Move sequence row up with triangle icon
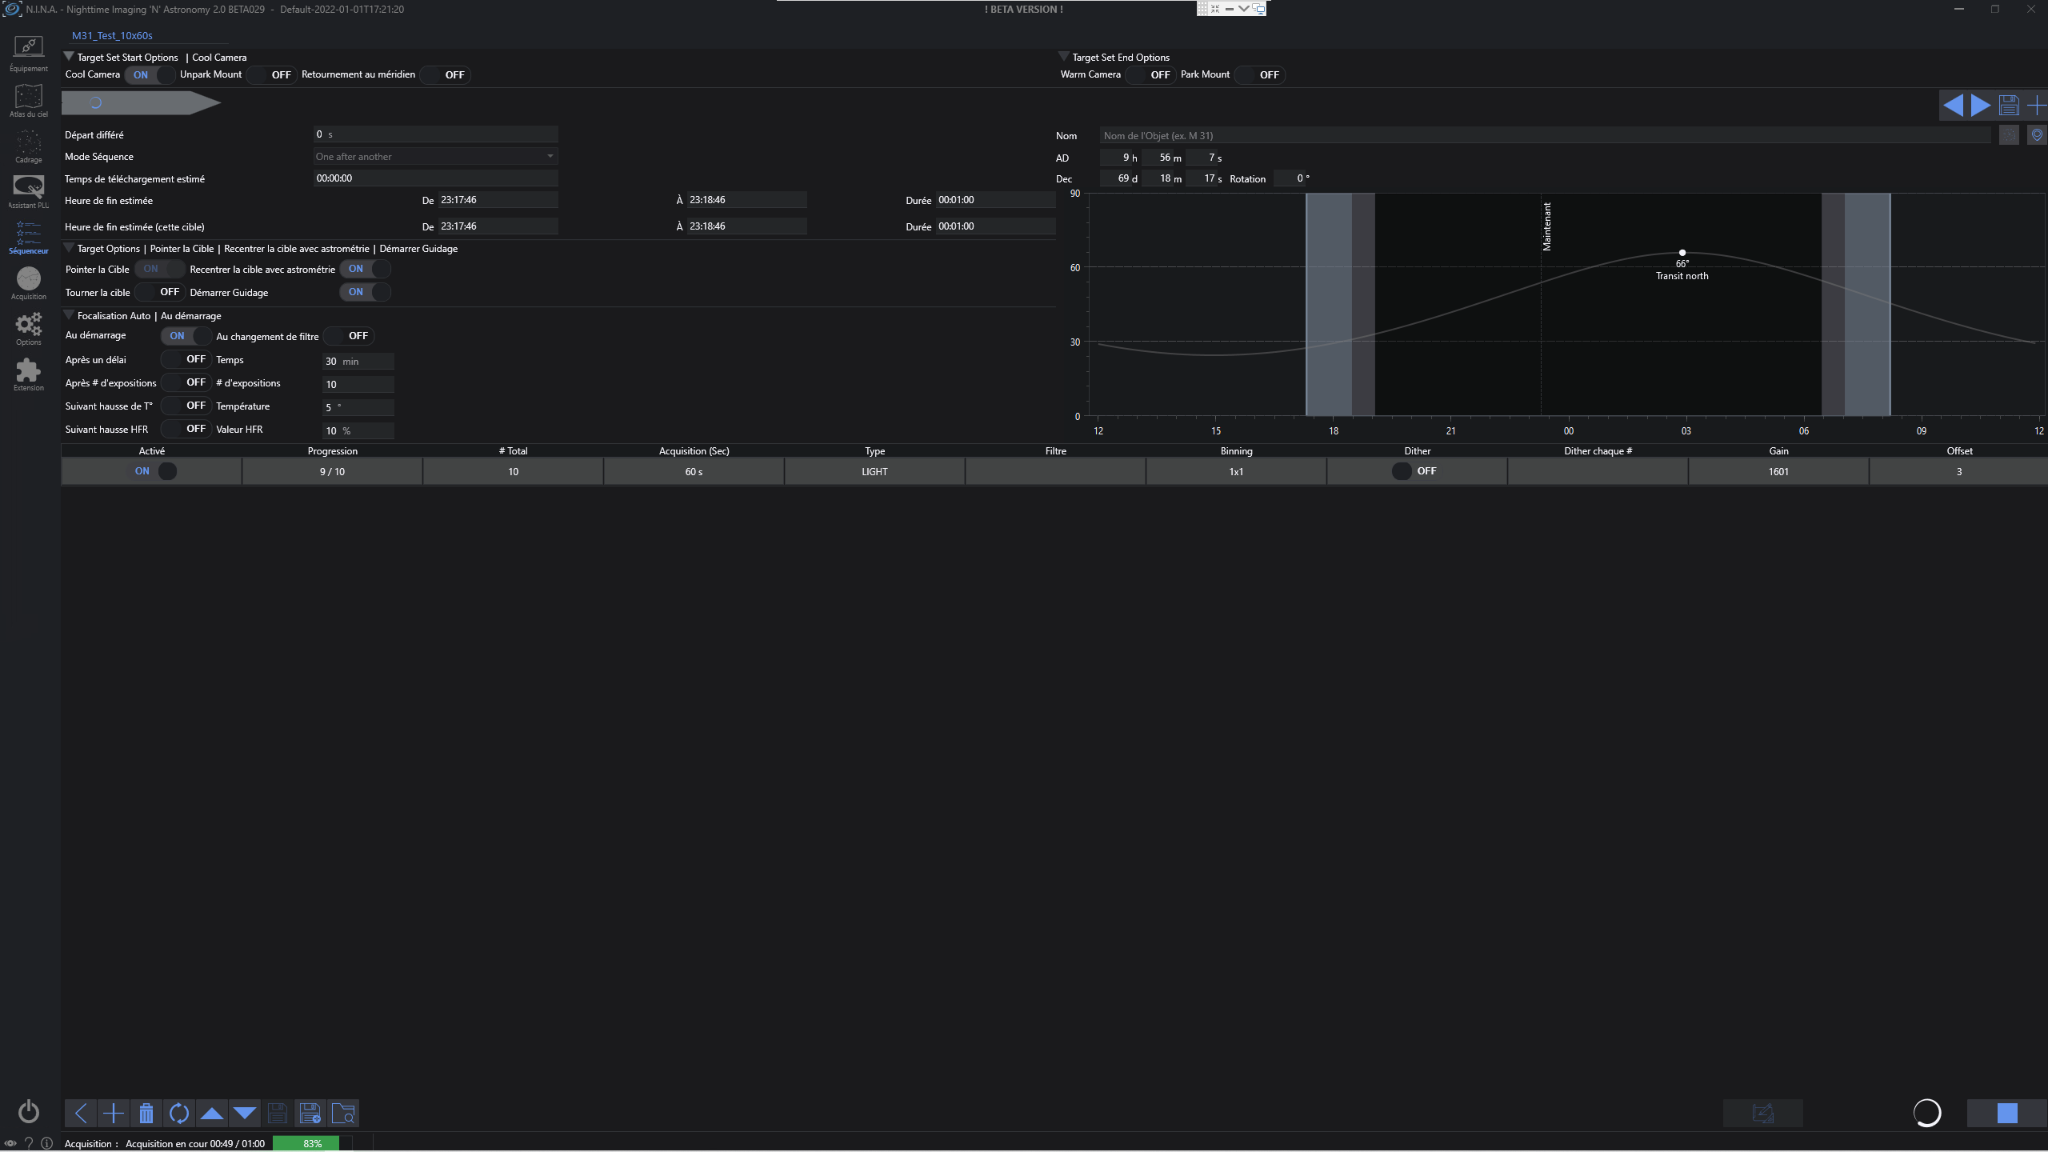The width and height of the screenshot is (2048, 1152). click(212, 1113)
